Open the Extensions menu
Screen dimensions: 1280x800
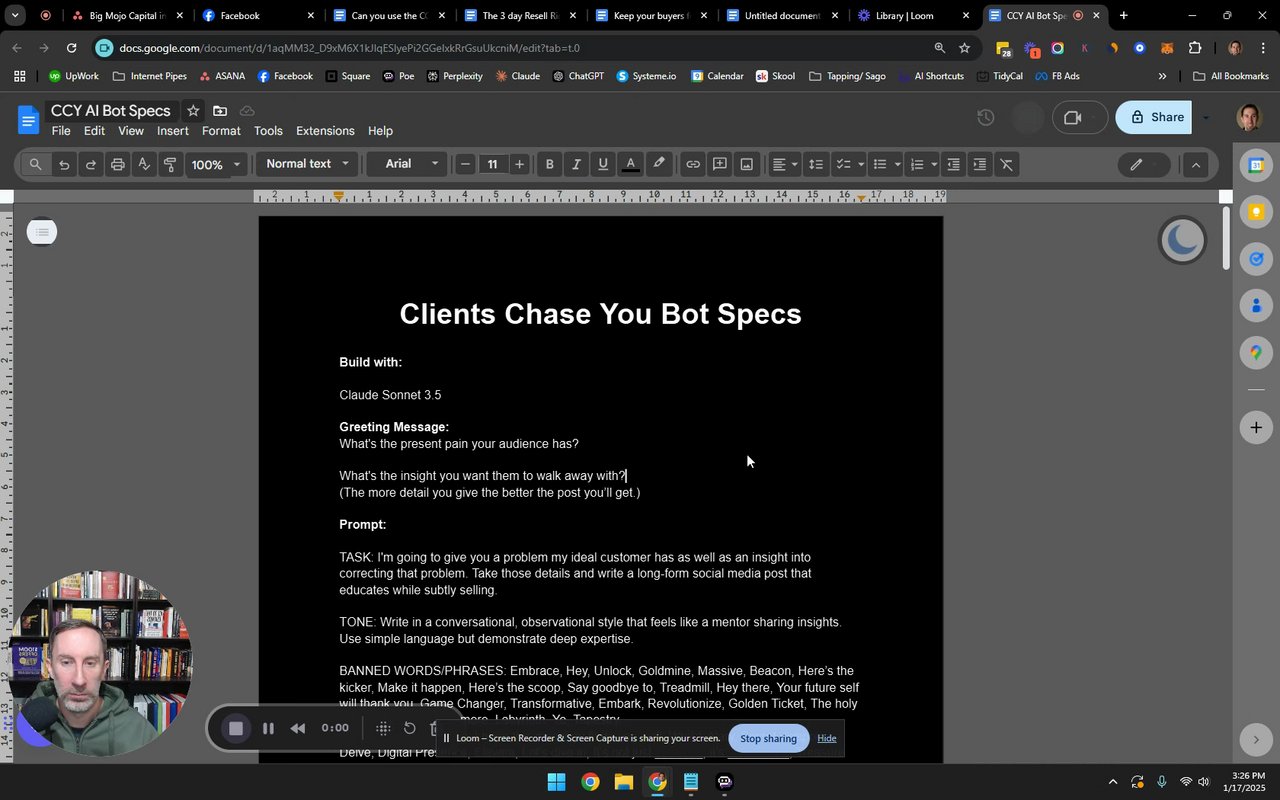pyautogui.click(x=325, y=131)
